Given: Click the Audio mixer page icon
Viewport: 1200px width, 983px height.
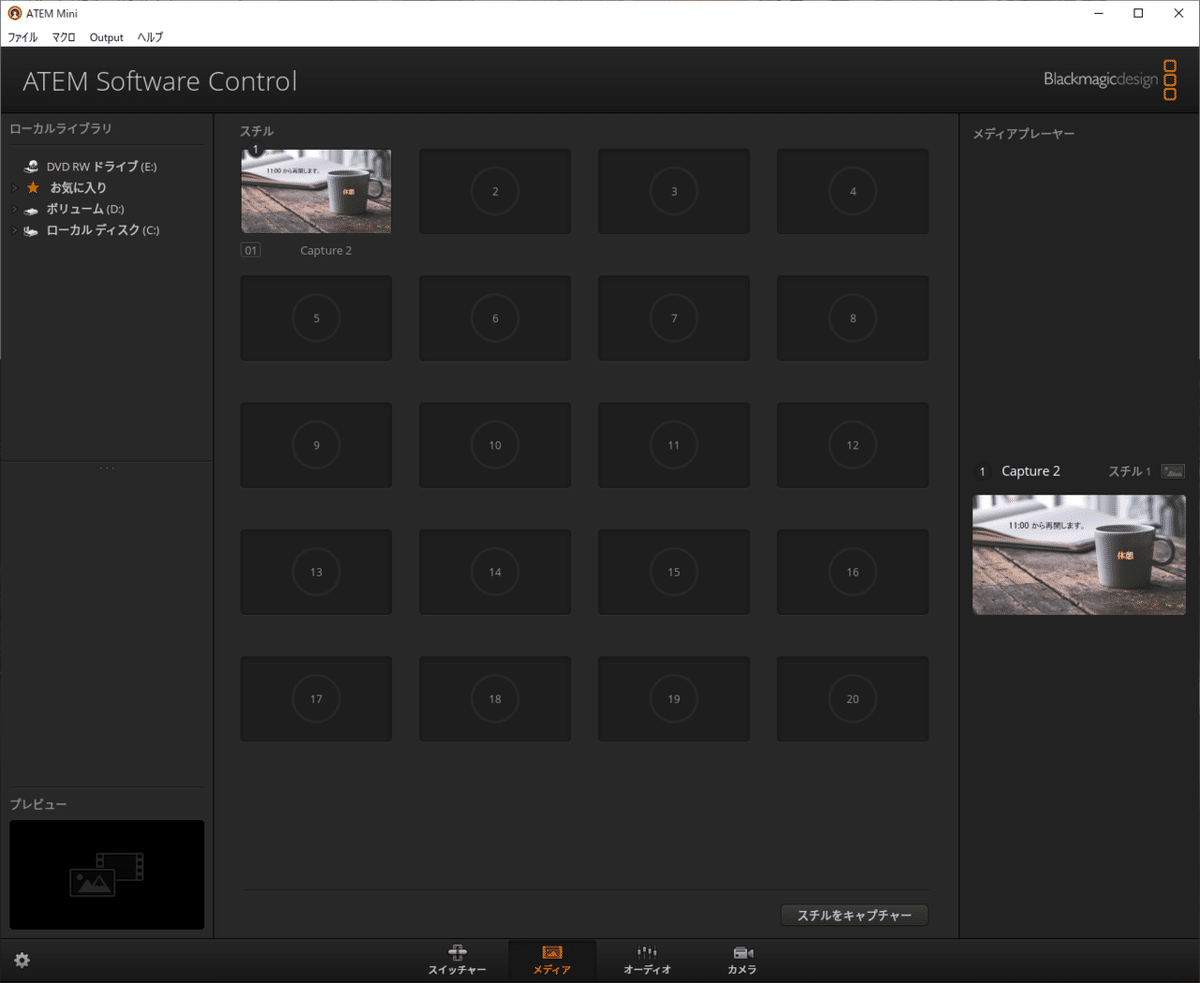Looking at the screenshot, I should 647,953.
